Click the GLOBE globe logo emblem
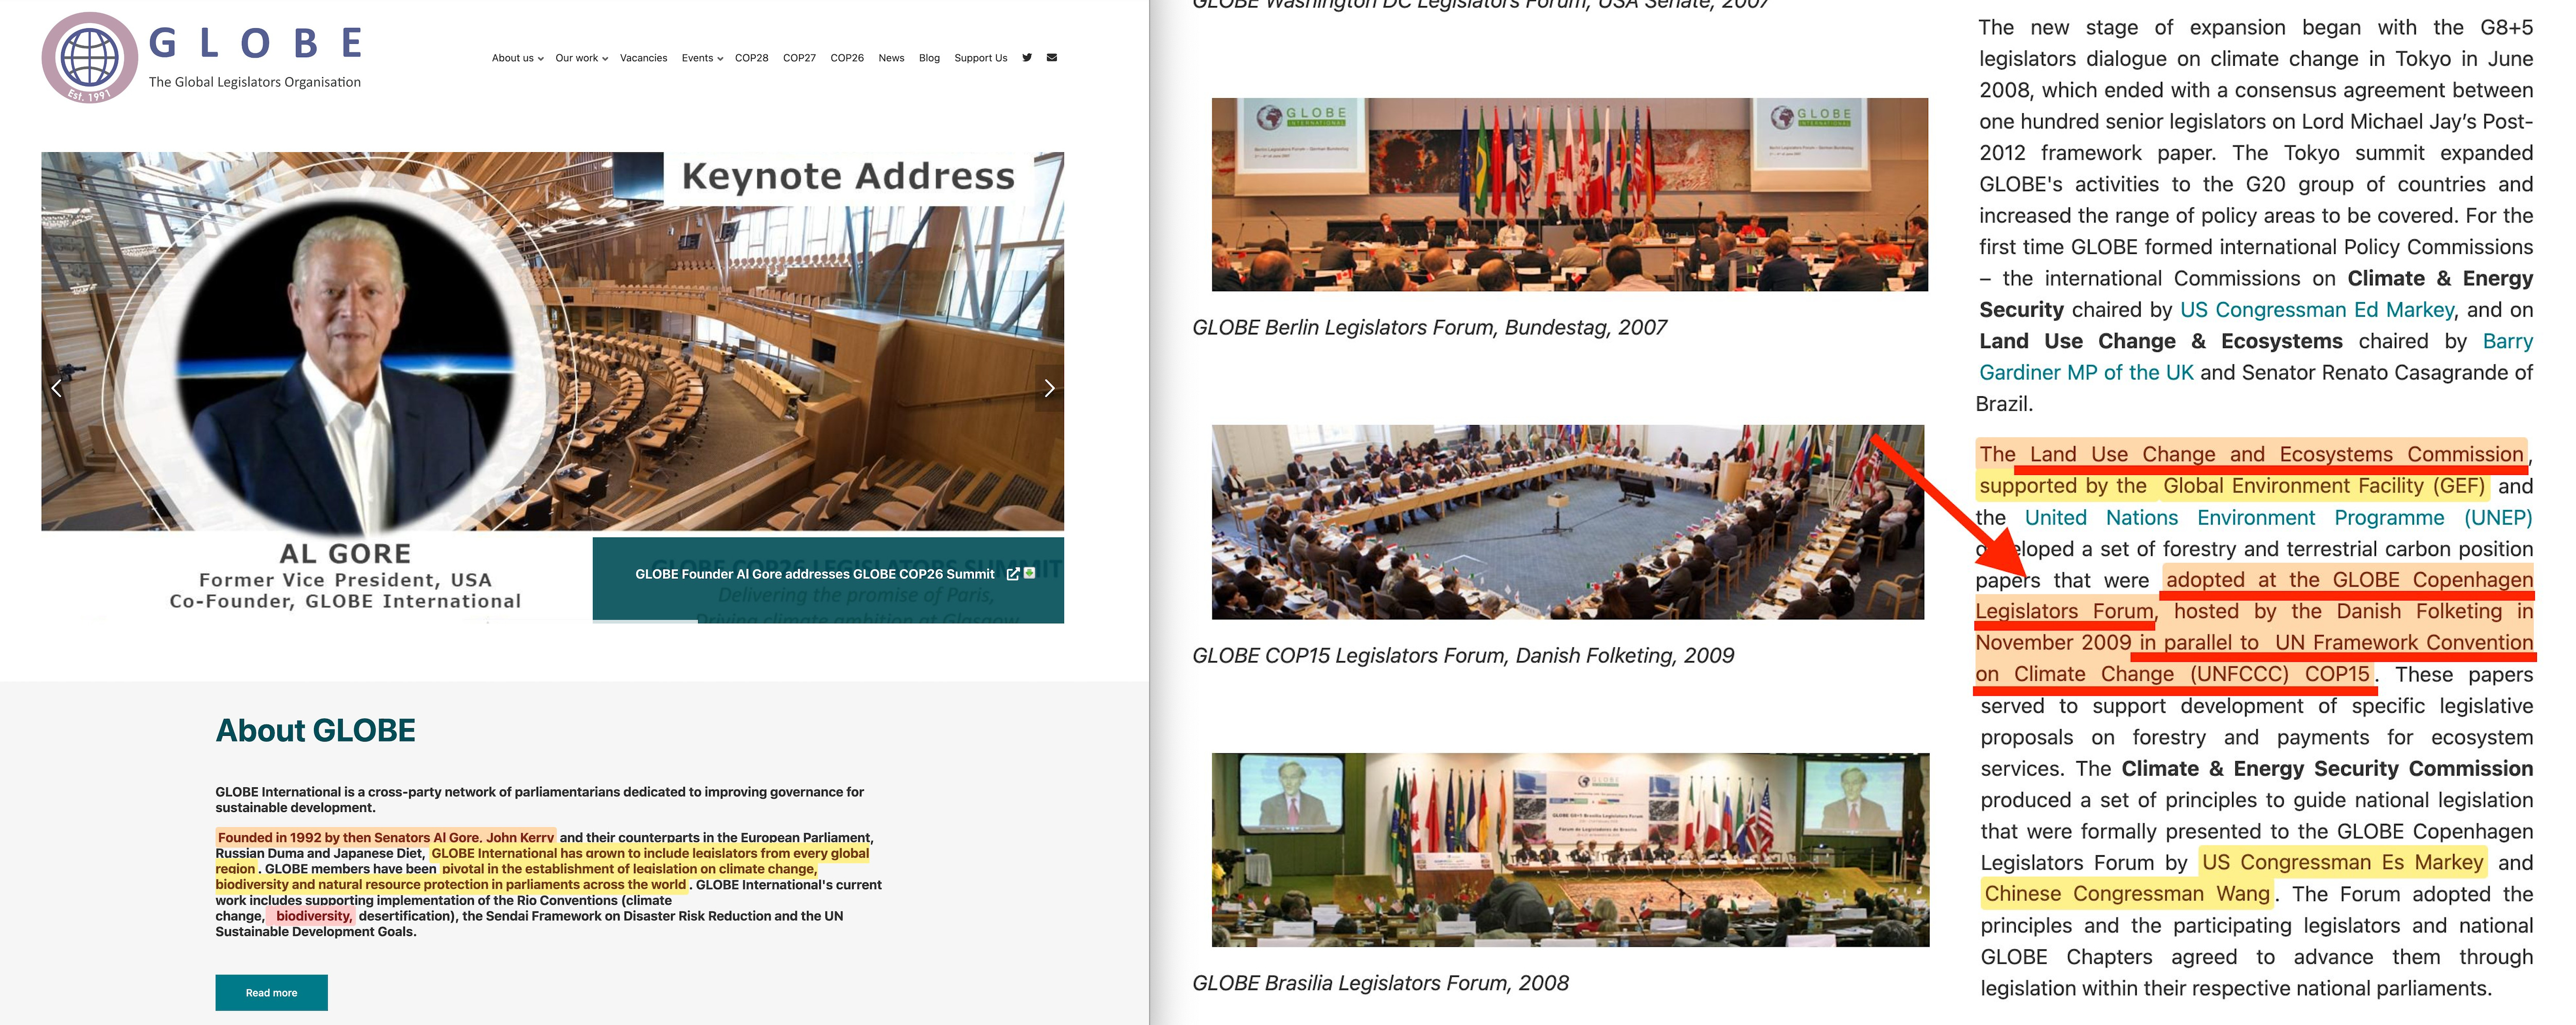2576x1025 pixels. pos(90,57)
